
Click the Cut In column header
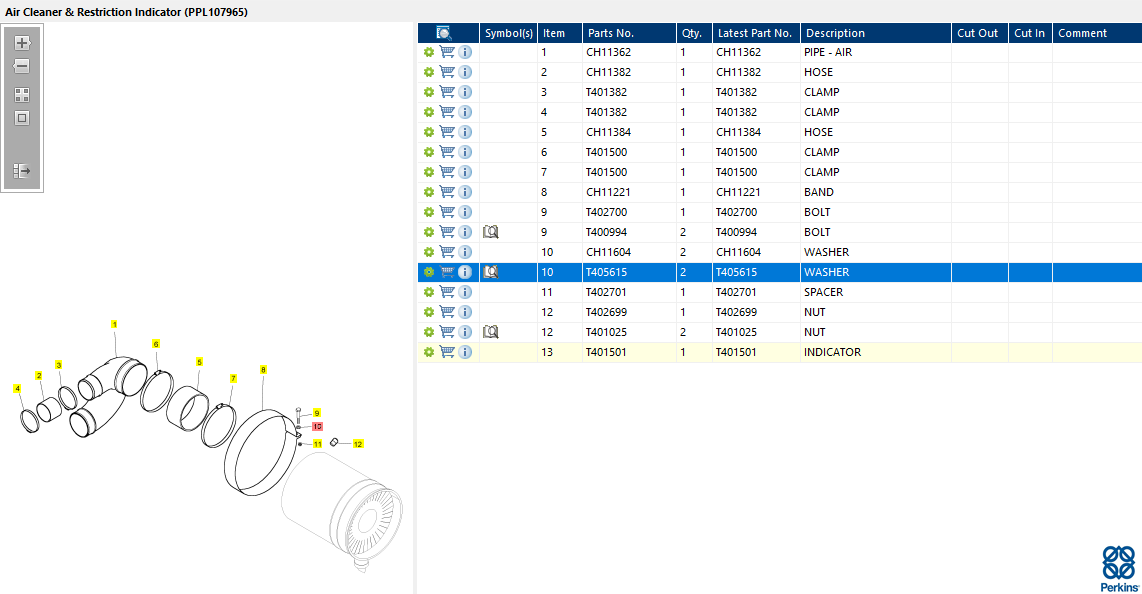coord(1030,33)
